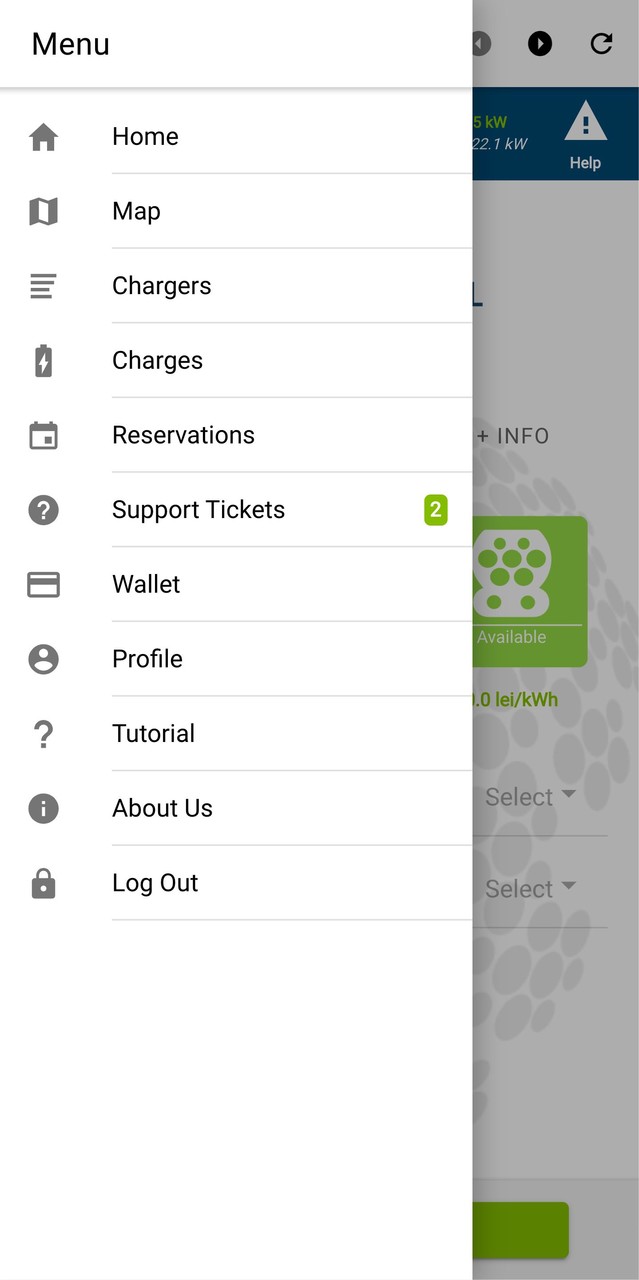Tap the Chargers list icon

pyautogui.click(x=43, y=285)
